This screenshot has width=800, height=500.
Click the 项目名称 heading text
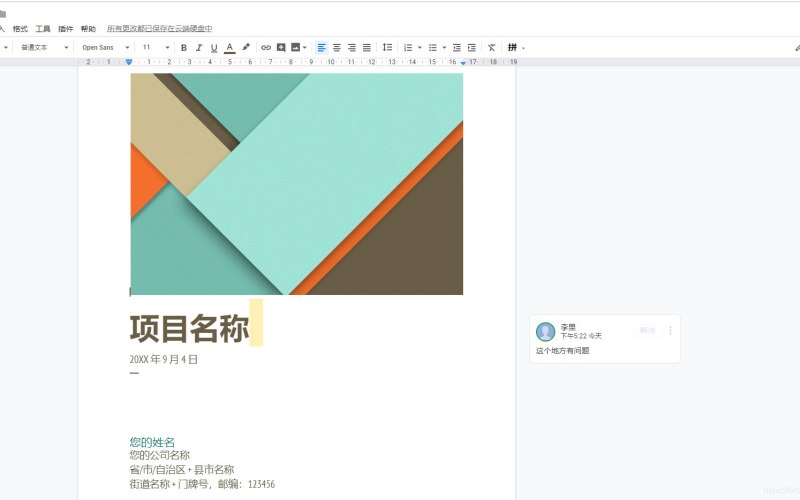pos(189,328)
